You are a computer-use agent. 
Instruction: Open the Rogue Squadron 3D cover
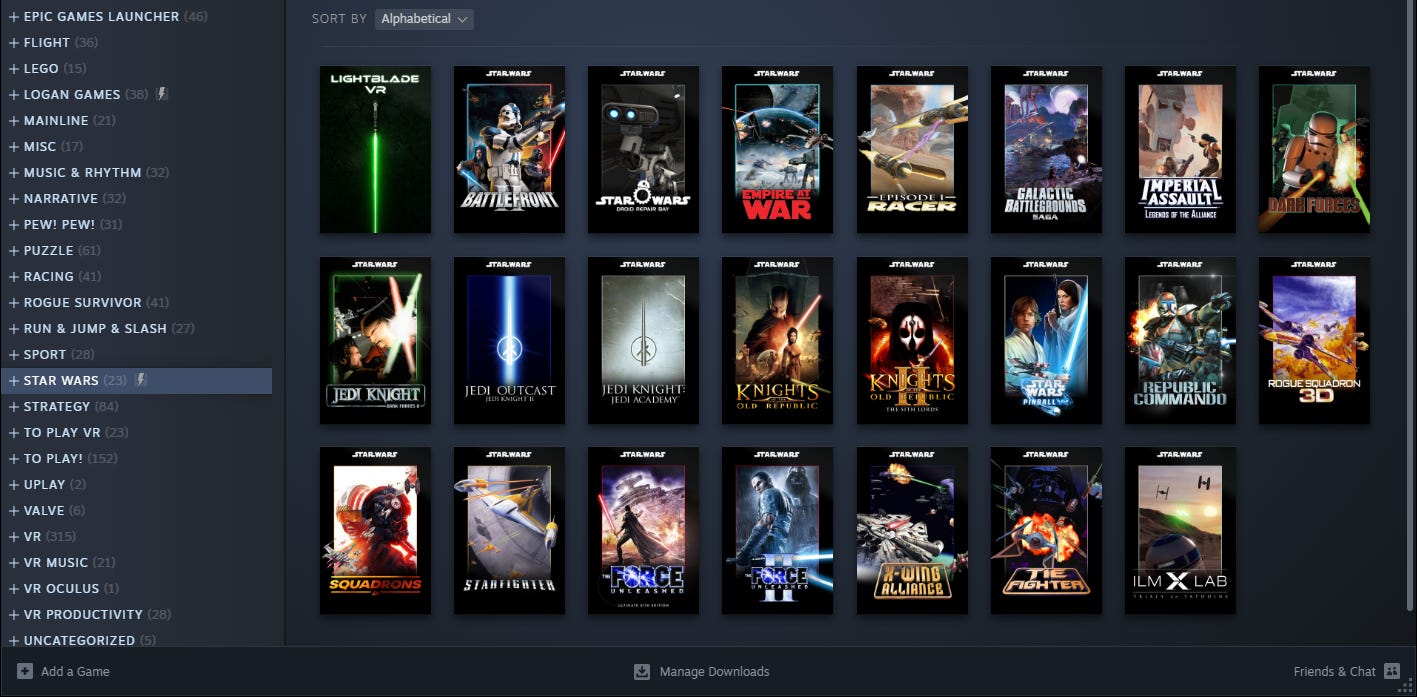coord(1314,340)
